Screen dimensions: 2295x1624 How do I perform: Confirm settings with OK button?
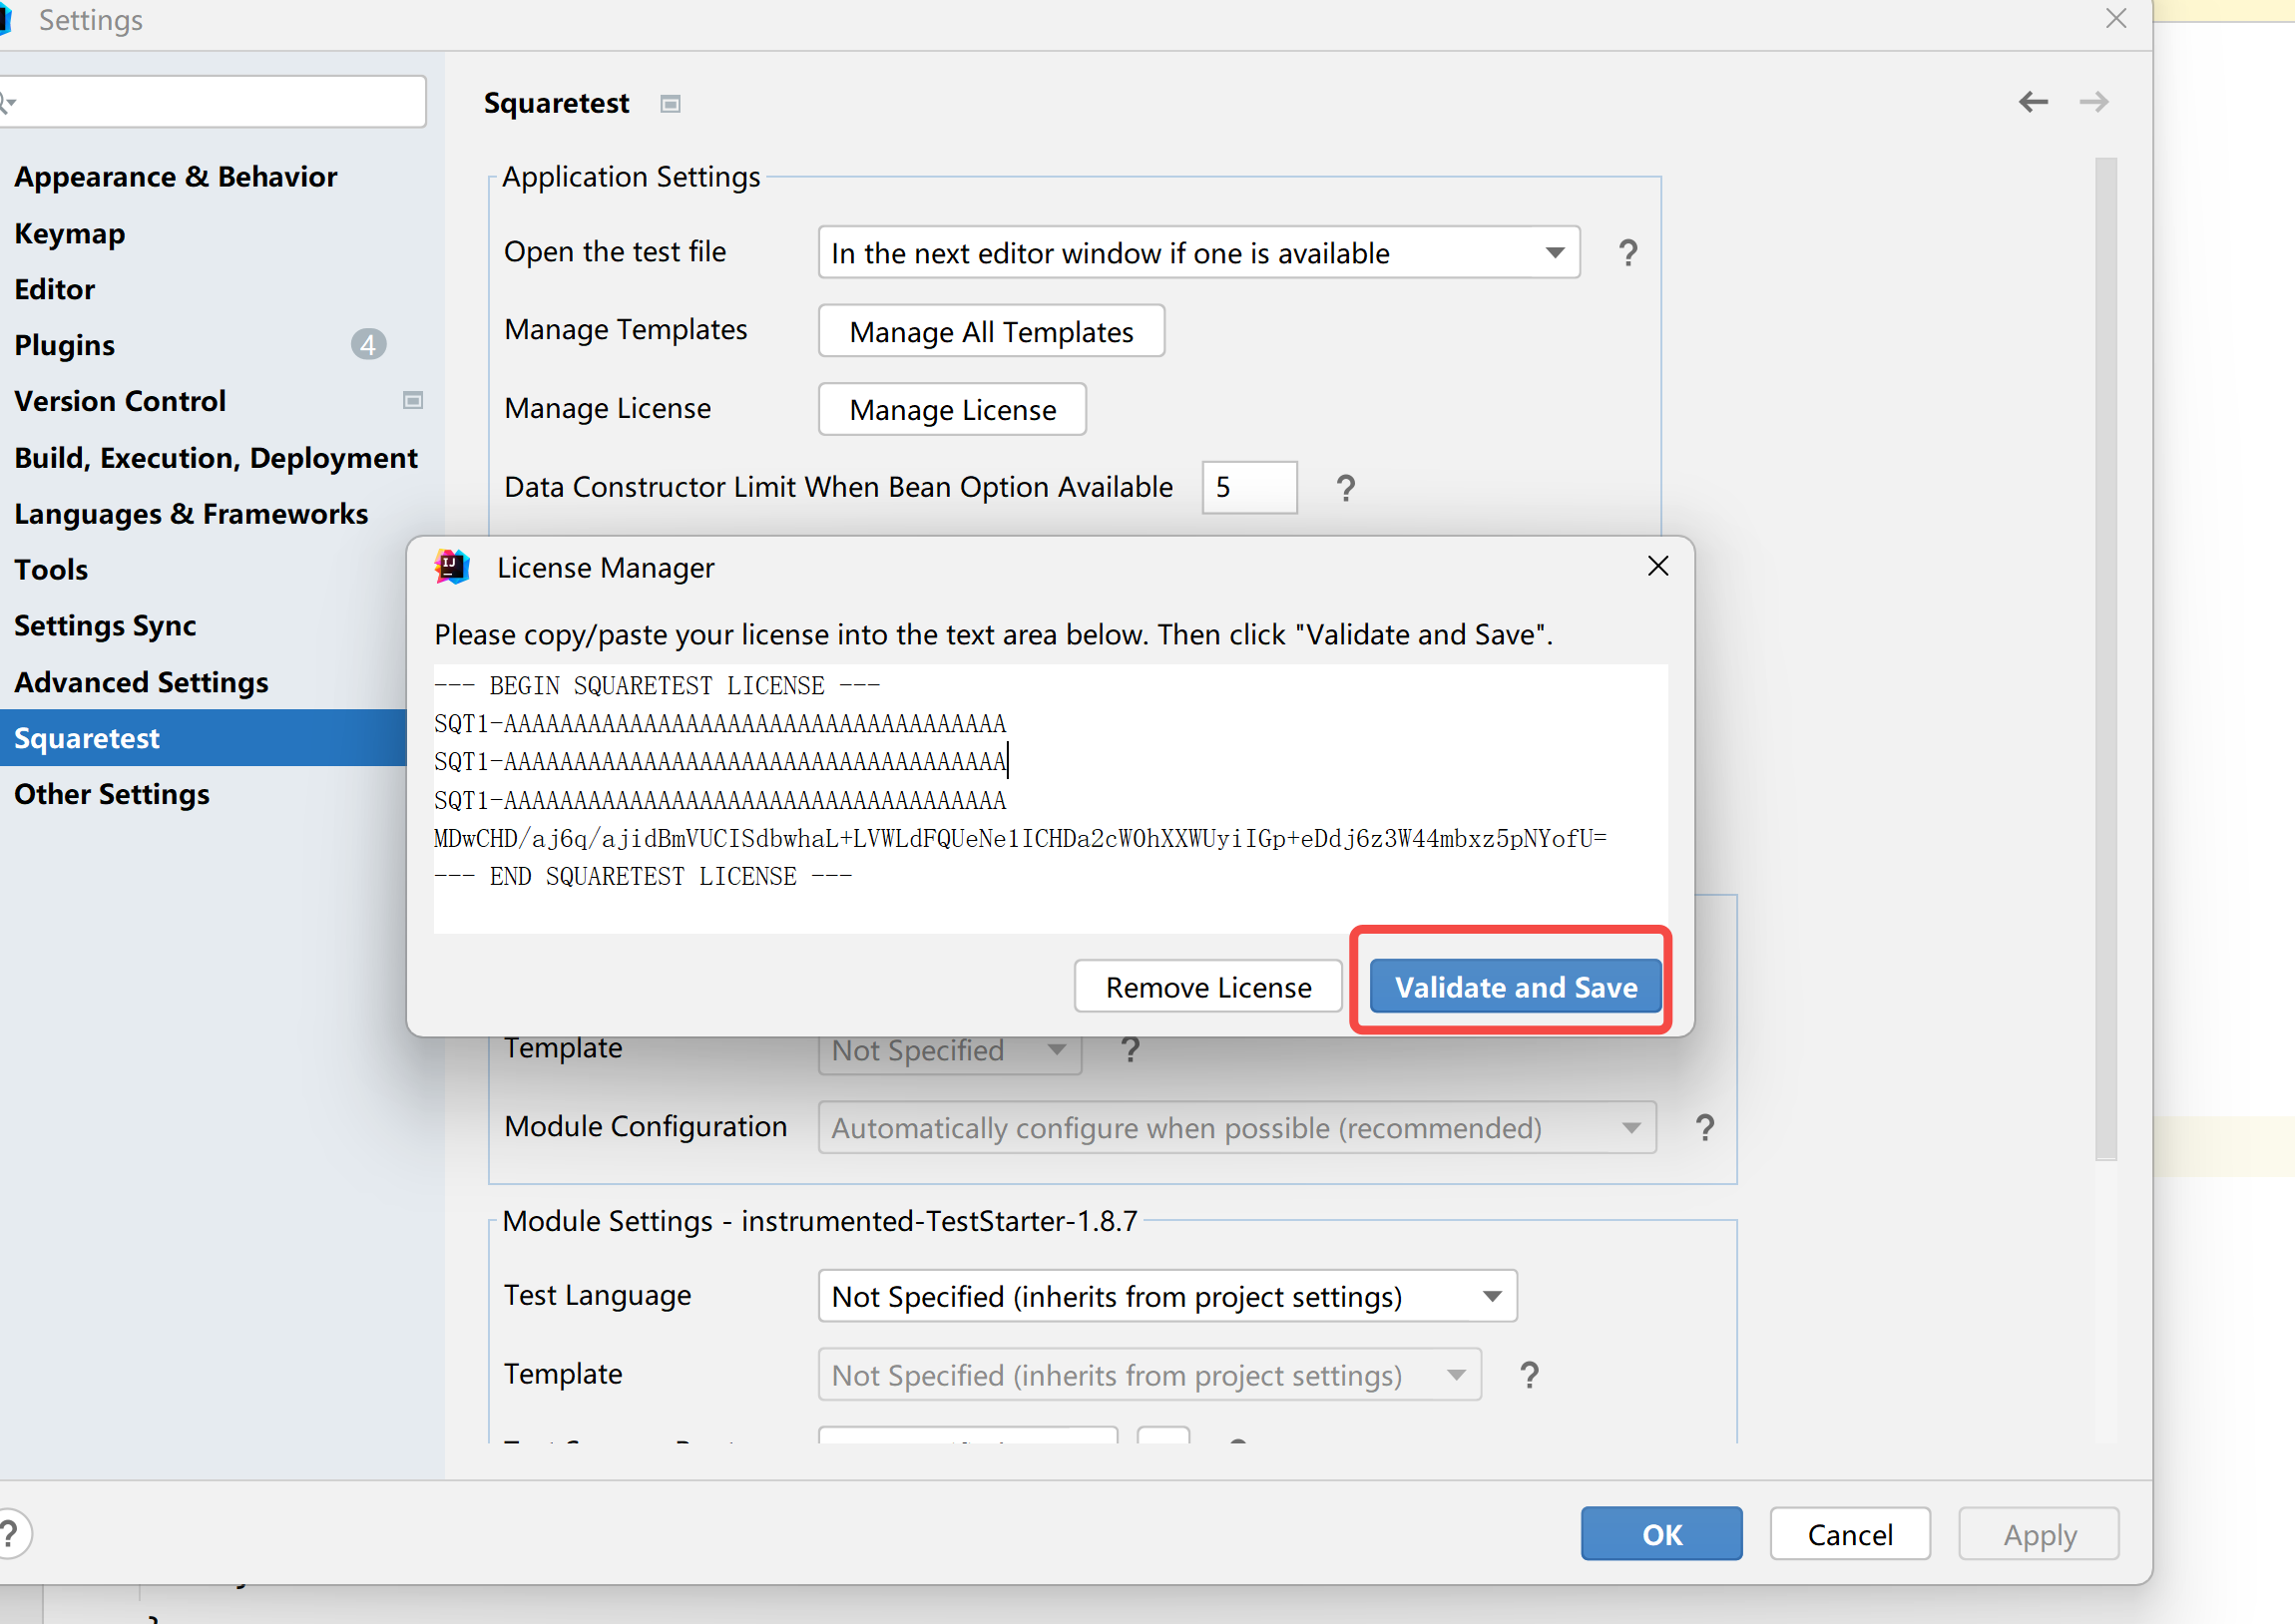pos(1661,1534)
